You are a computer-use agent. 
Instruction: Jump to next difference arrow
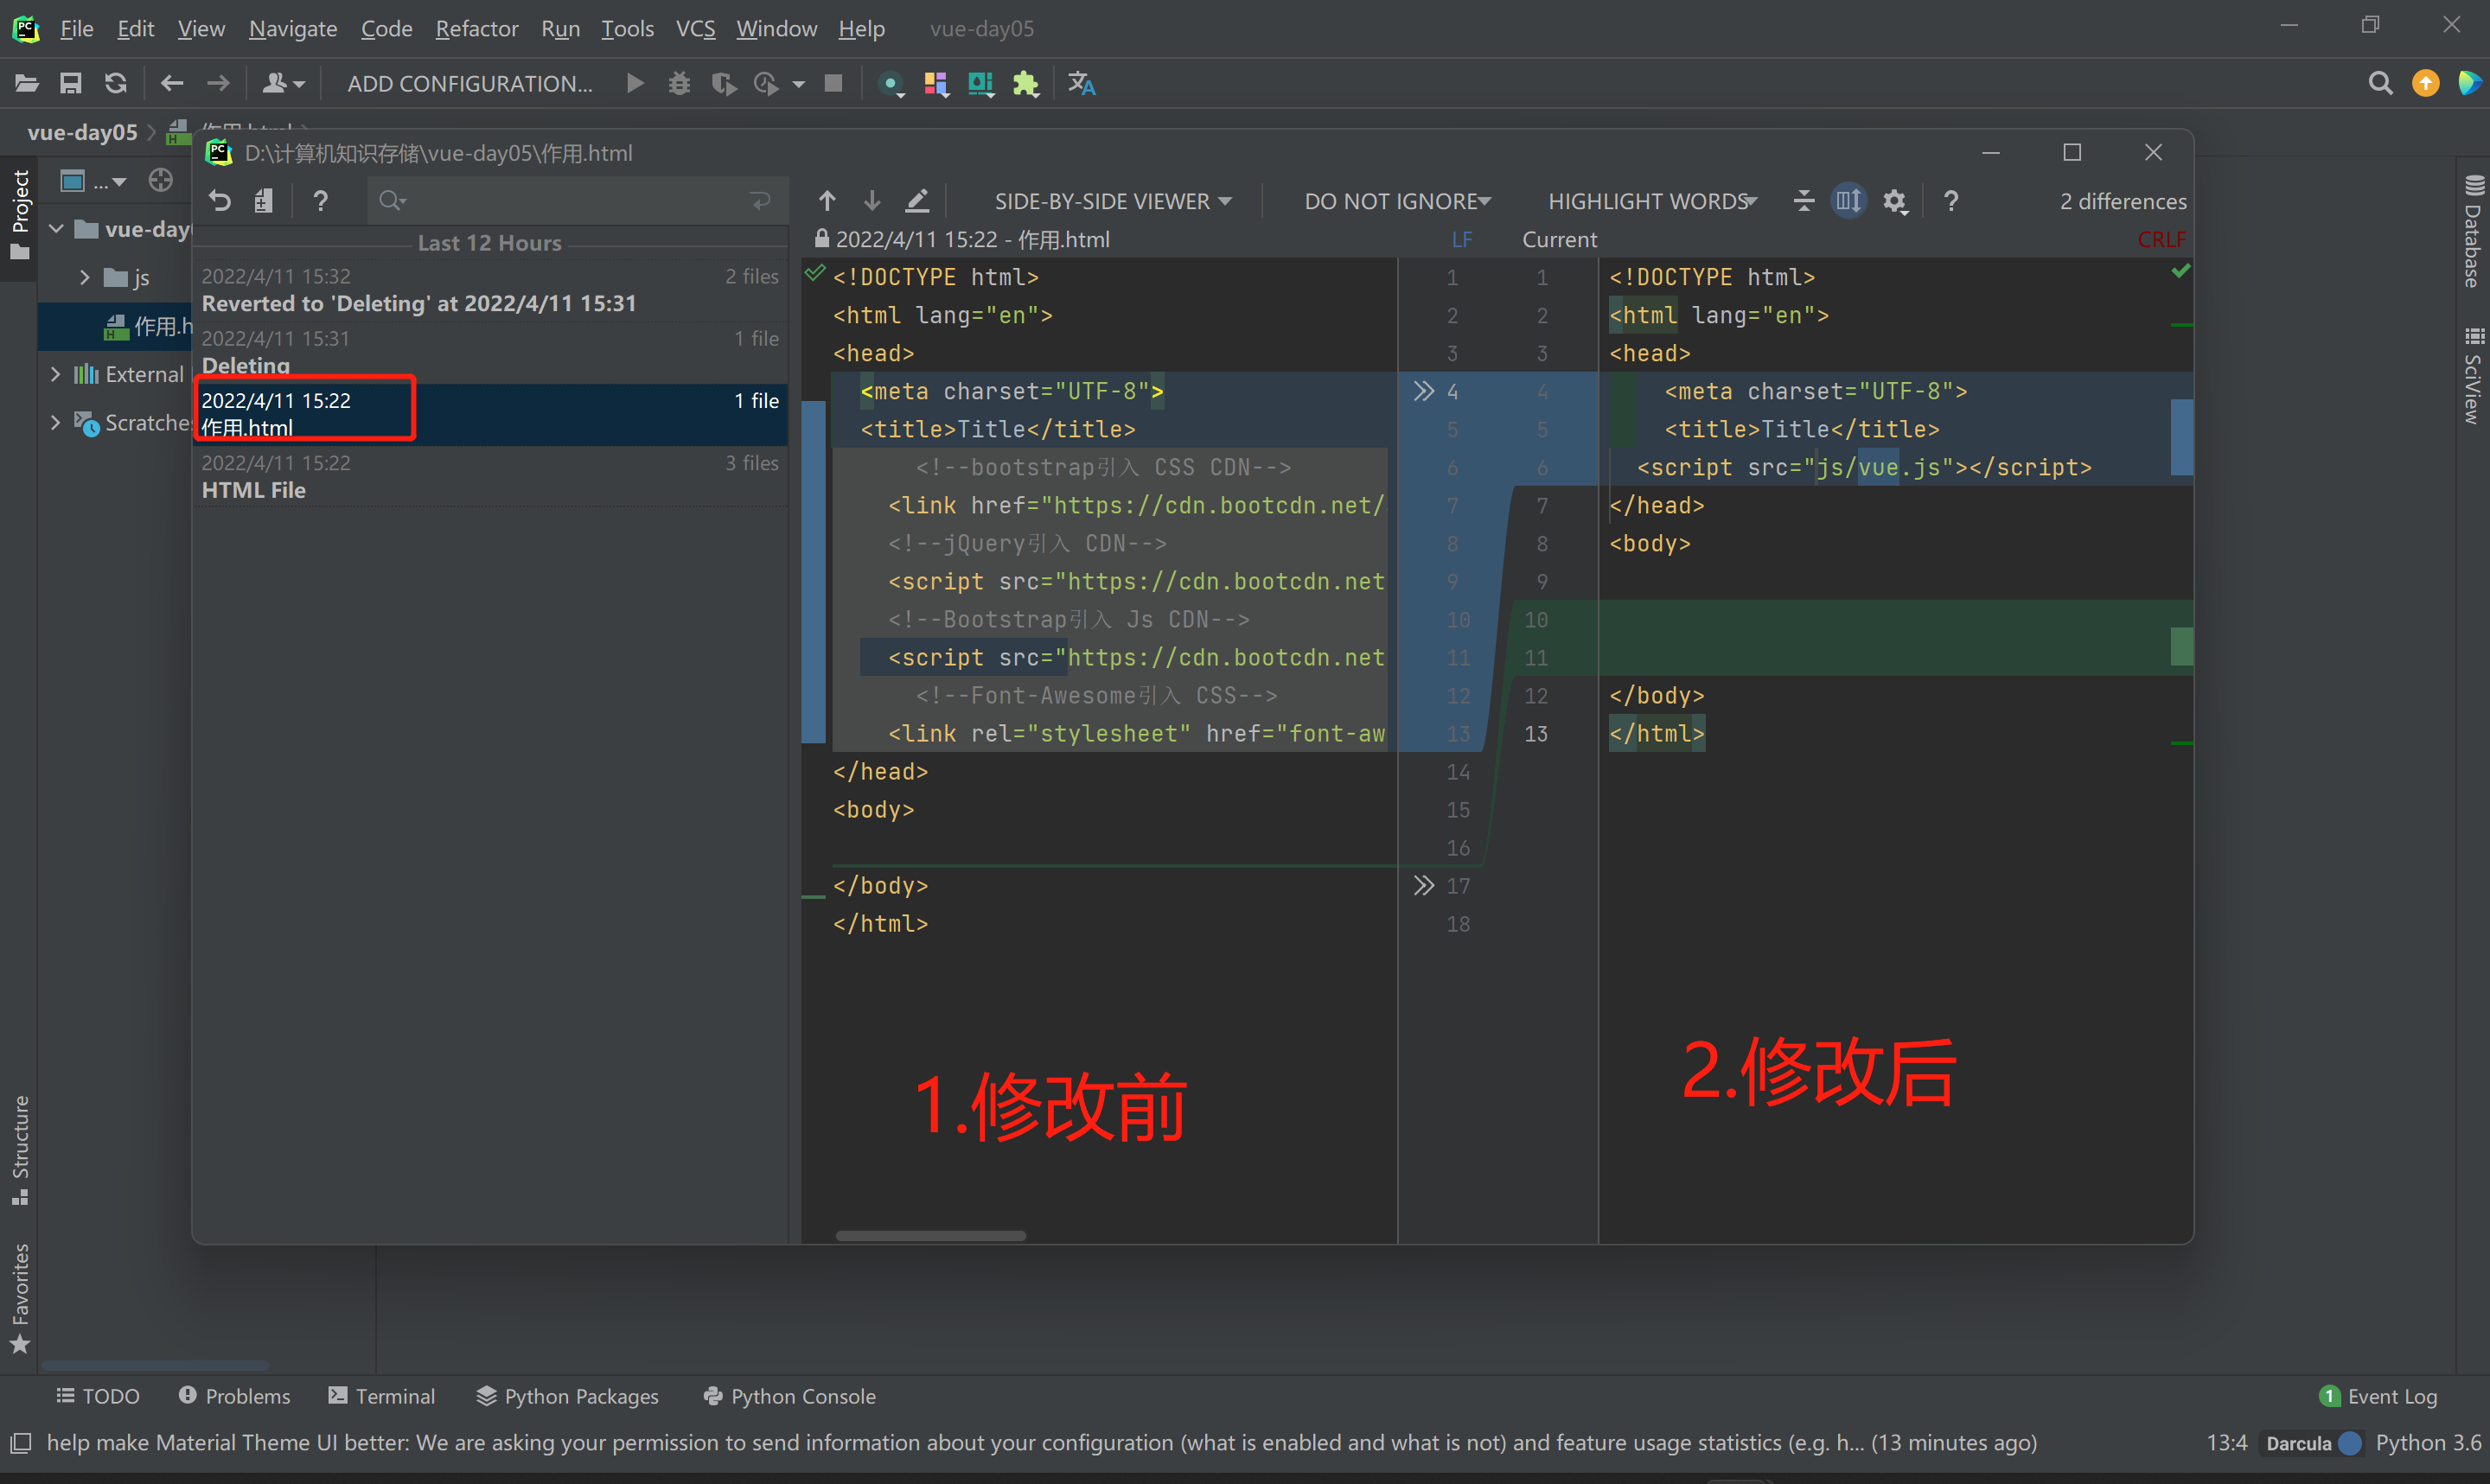point(872,201)
